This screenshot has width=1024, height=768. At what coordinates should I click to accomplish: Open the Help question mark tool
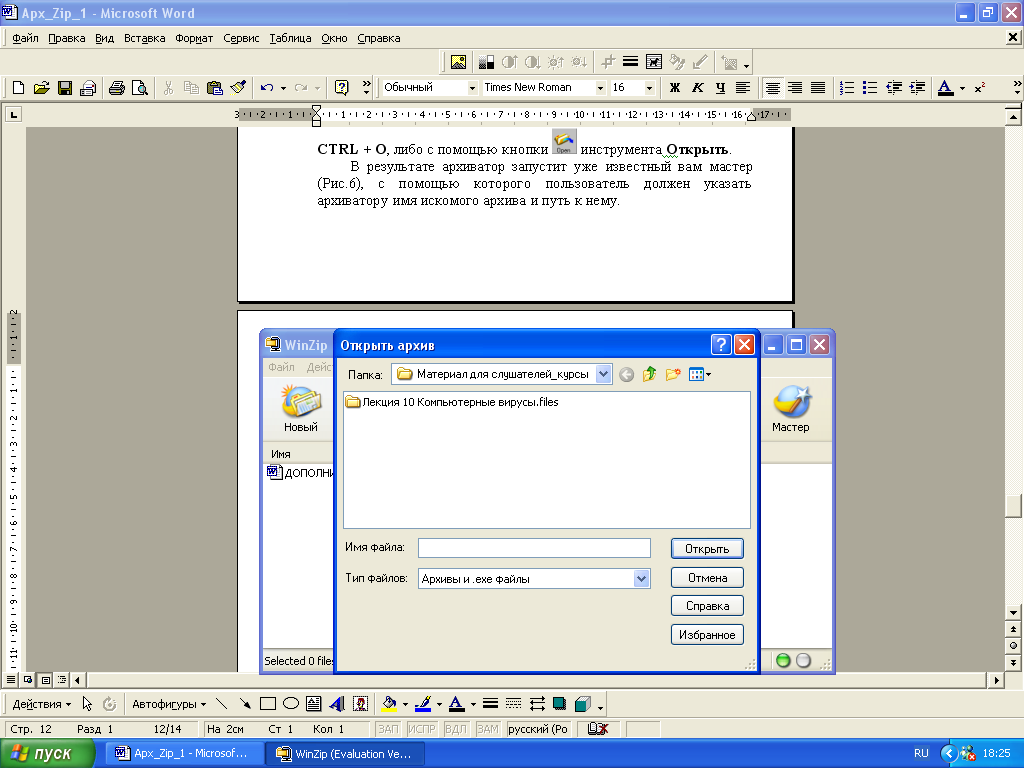pos(342,88)
